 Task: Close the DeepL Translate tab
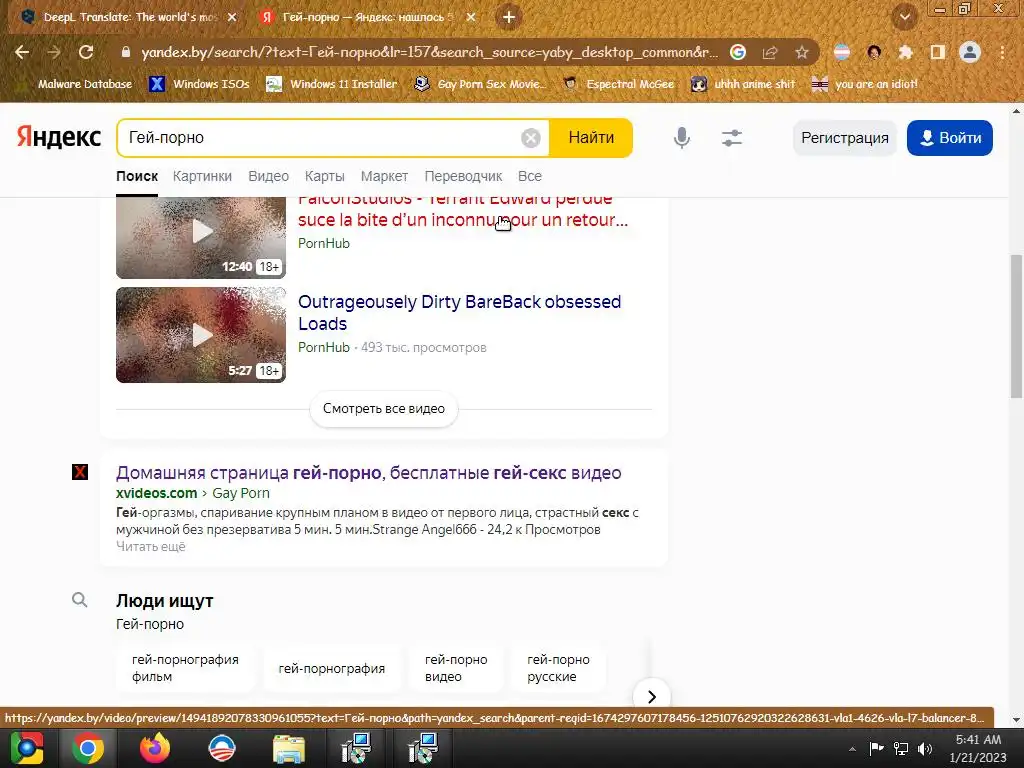coord(232,18)
